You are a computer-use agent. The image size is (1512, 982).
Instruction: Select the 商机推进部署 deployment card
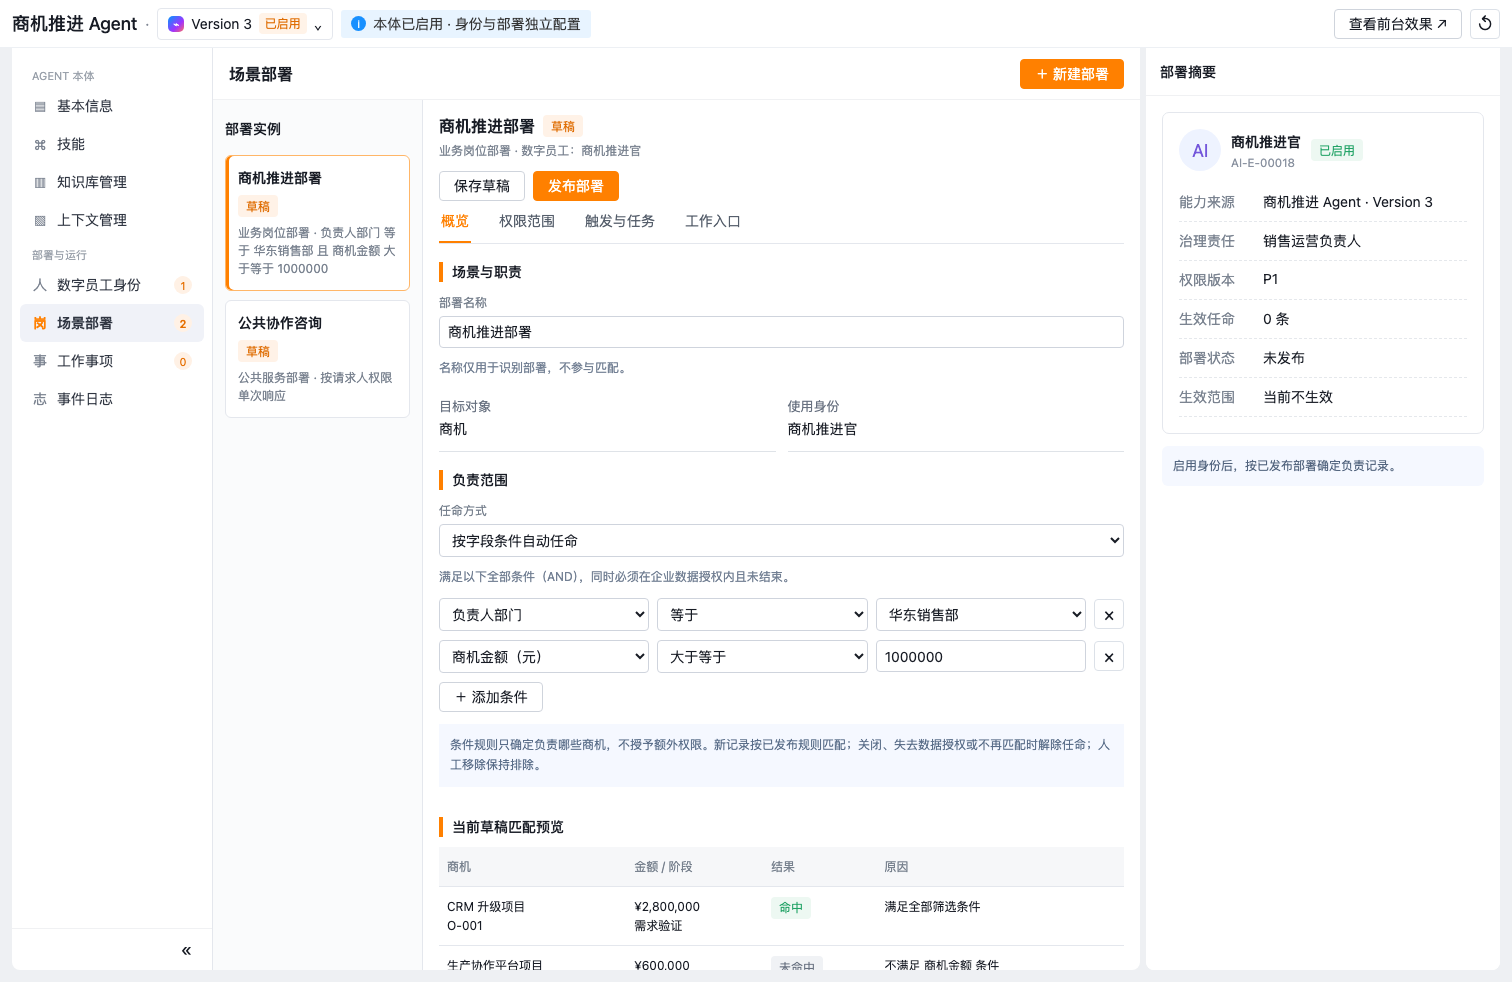coord(318,223)
